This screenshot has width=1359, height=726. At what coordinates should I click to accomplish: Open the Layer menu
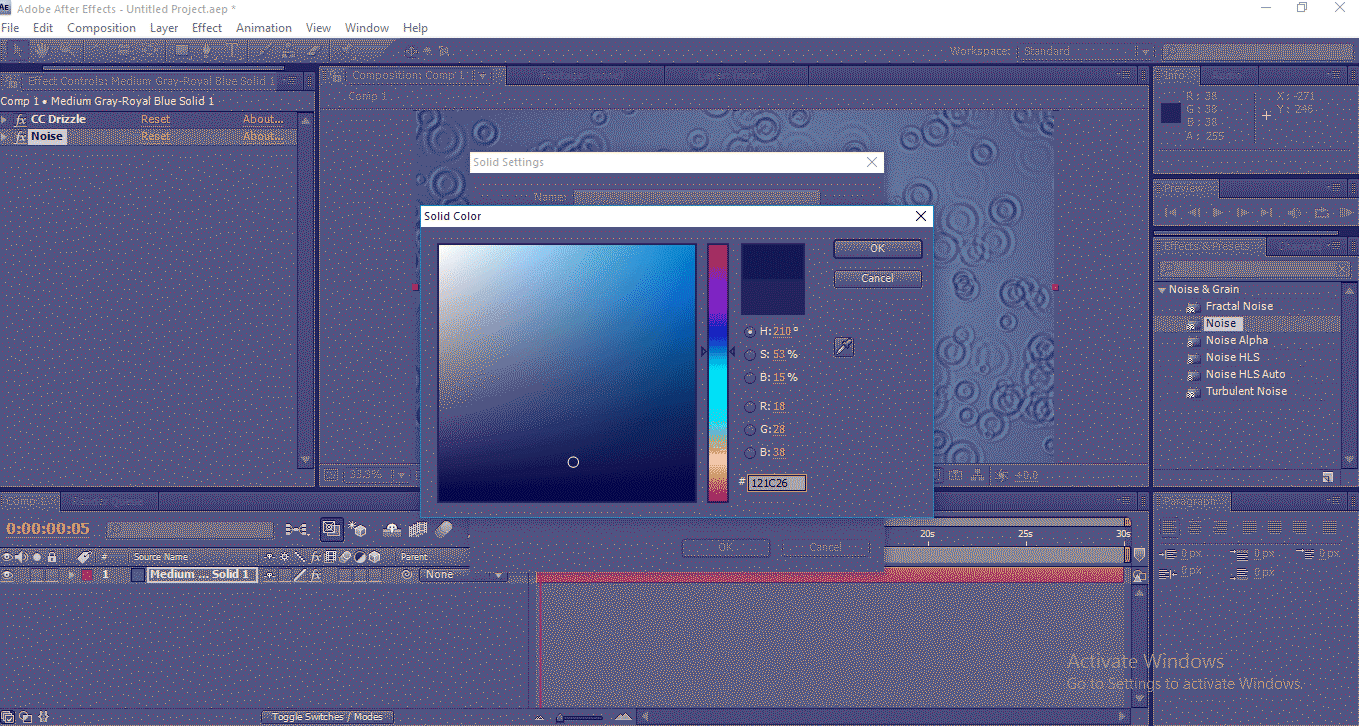(x=164, y=28)
